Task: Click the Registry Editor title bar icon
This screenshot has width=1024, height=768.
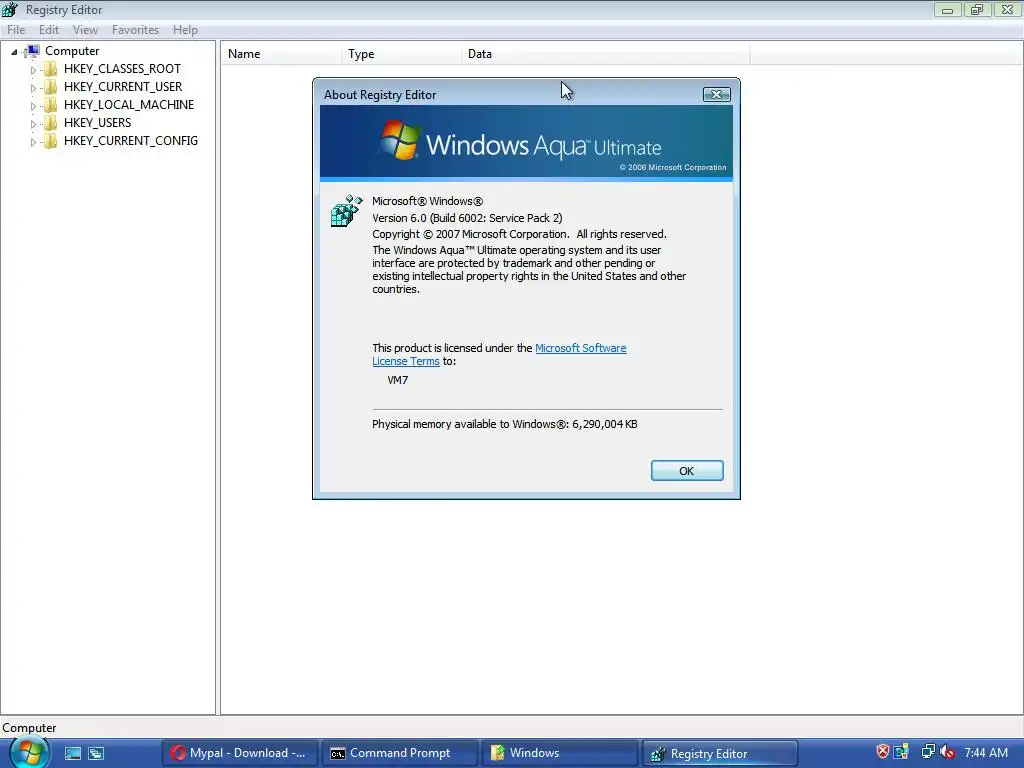Action: coord(10,10)
